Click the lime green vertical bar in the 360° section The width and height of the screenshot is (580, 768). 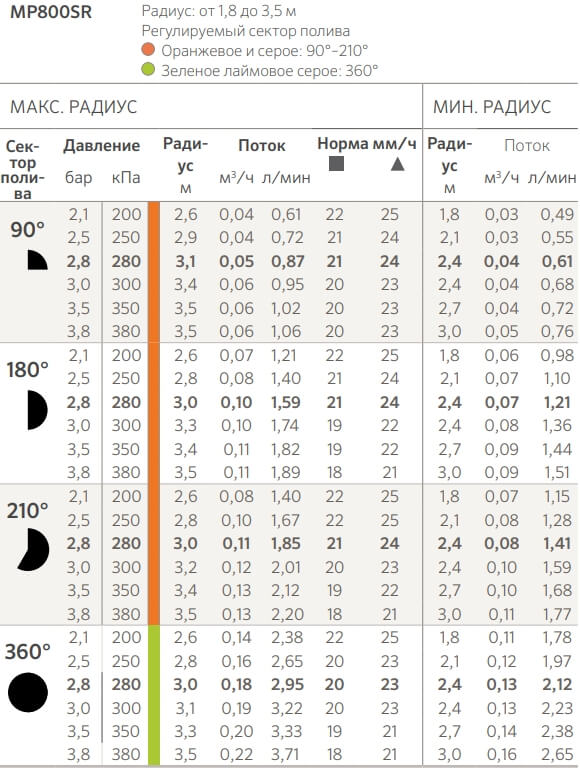pyautogui.click(x=154, y=695)
